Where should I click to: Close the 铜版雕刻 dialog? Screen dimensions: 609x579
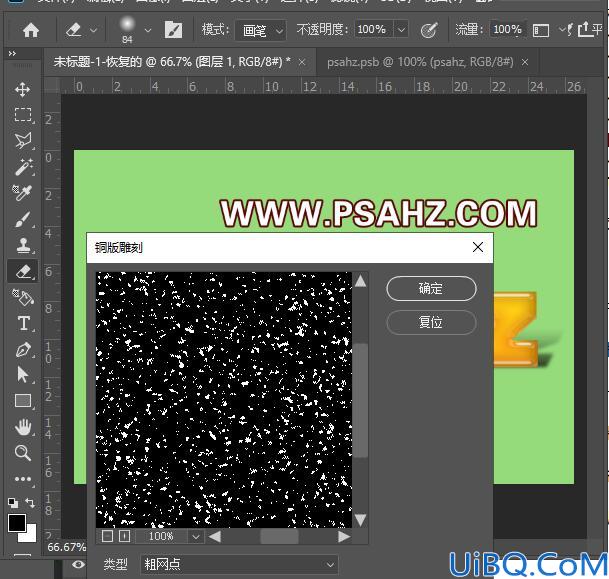coord(478,247)
